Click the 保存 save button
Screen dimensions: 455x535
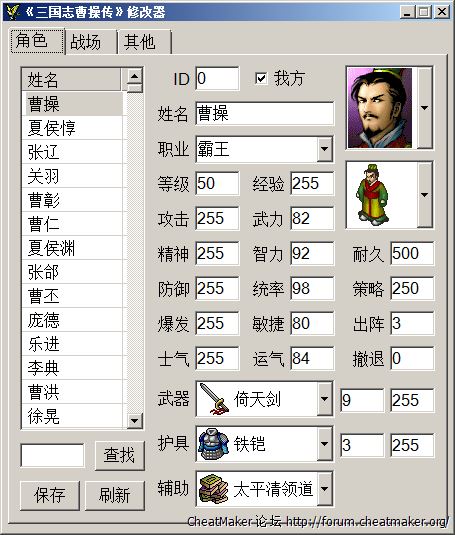point(50,495)
